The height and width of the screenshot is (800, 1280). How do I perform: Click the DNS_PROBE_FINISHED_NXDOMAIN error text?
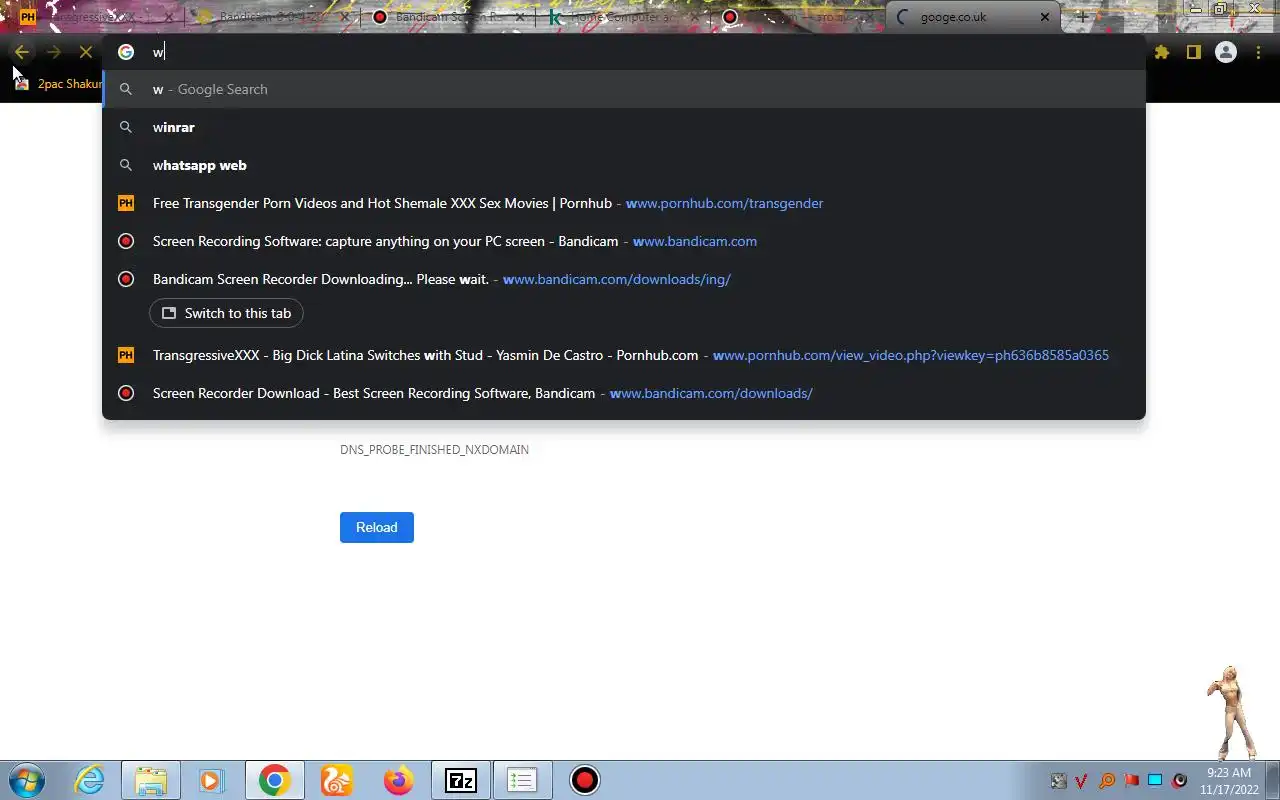click(434, 450)
